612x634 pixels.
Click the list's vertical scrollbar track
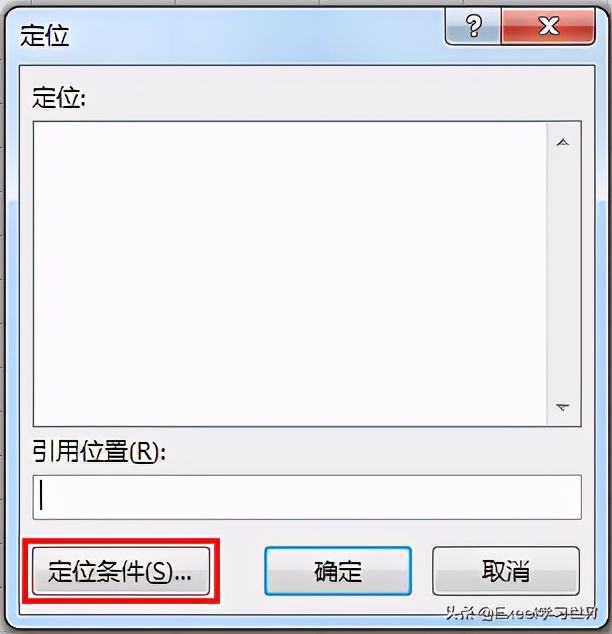563,273
